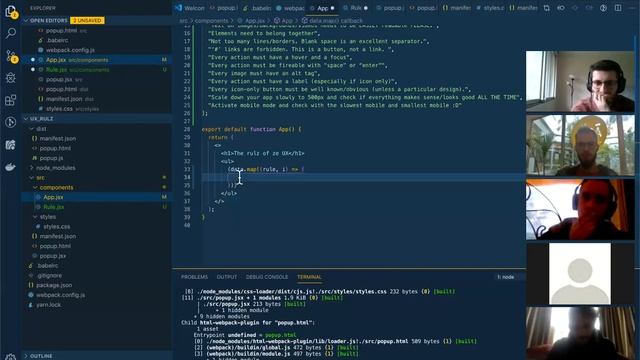Switch to the .babelrc editor tab
Image resolution: width=640 pixels, height=360 pixels.
pos(257,8)
